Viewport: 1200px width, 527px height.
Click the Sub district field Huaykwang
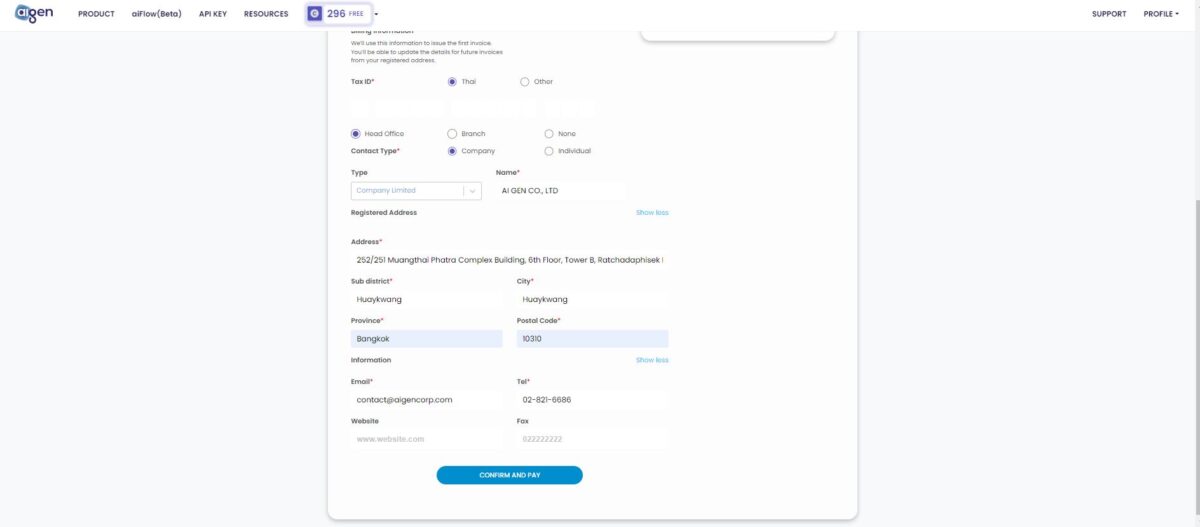click(427, 299)
